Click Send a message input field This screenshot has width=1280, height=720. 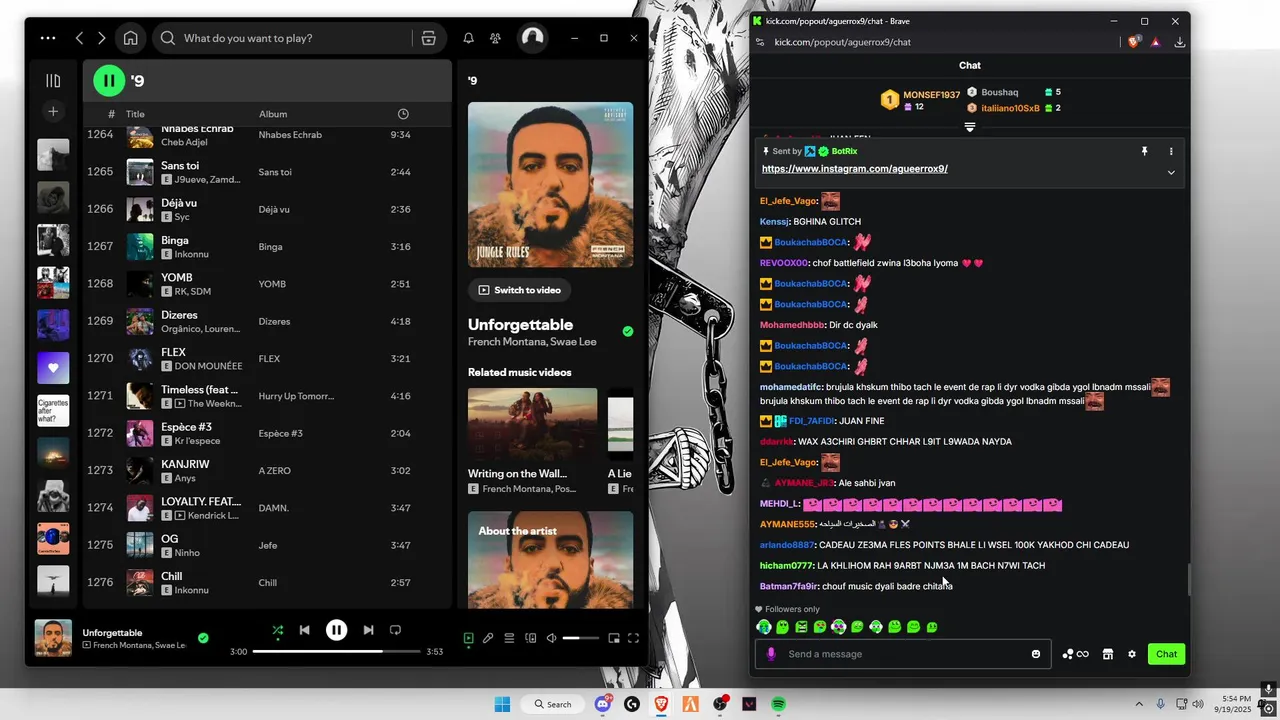tap(903, 654)
